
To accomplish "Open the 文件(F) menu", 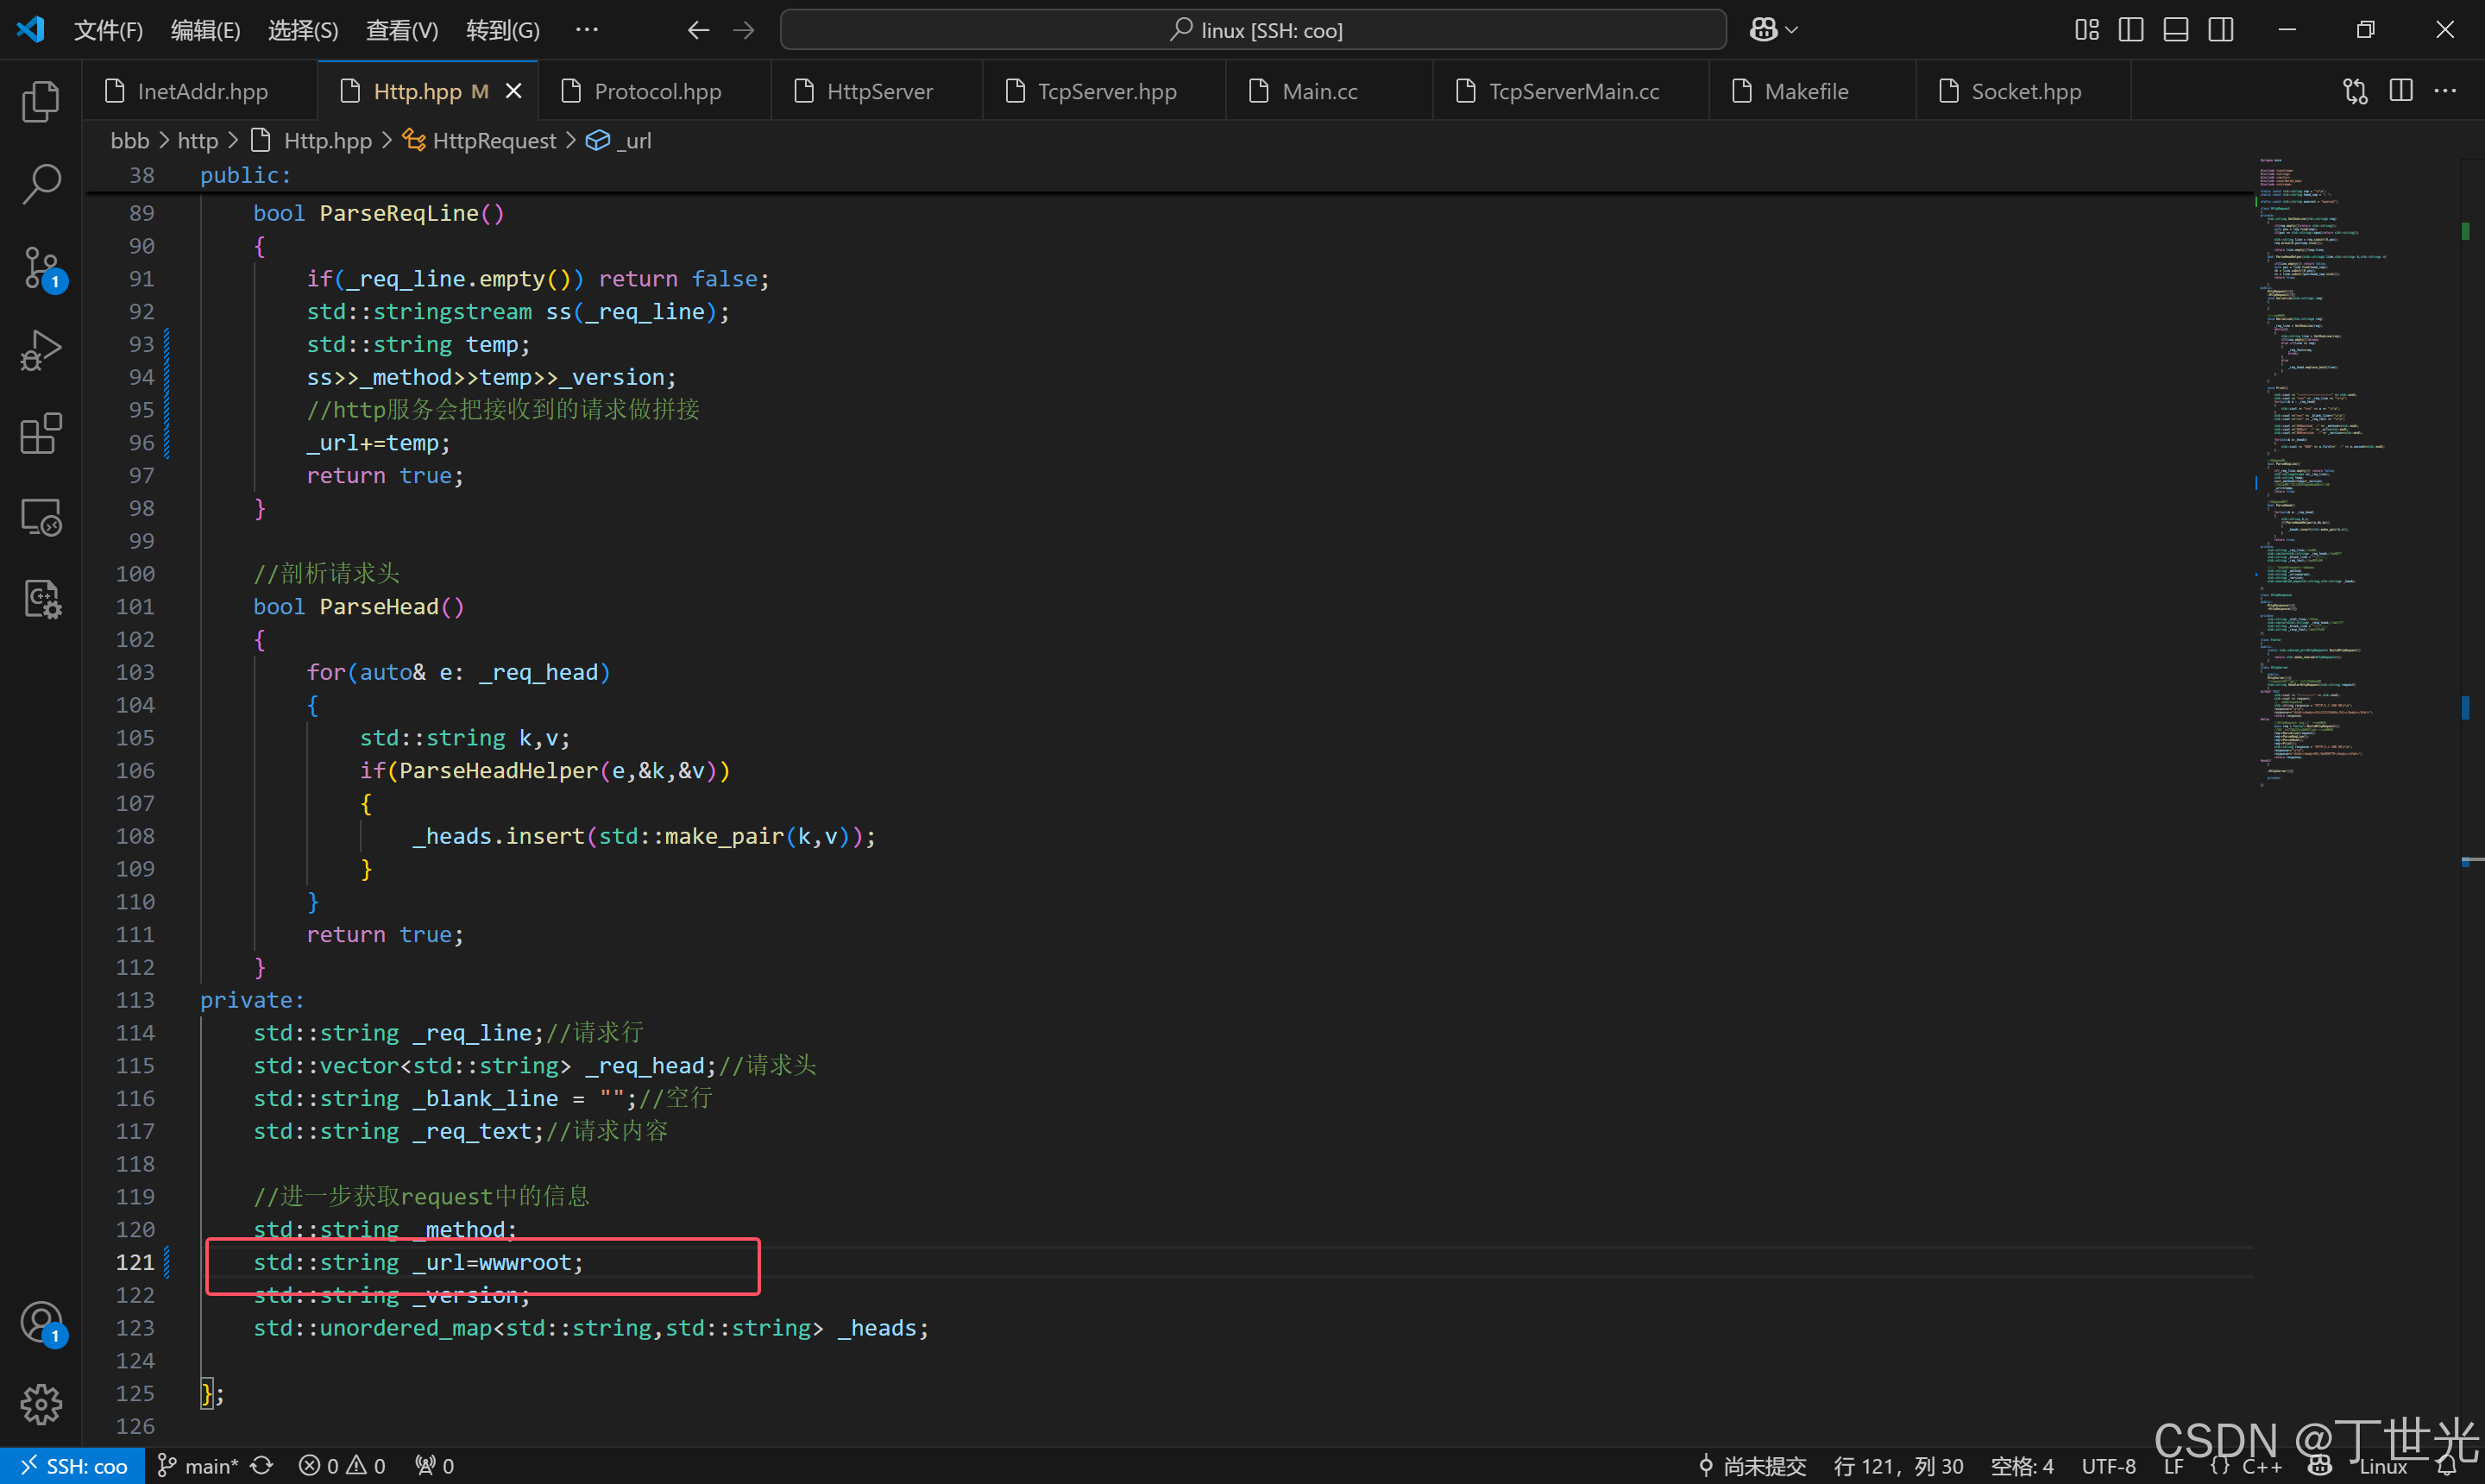I will (108, 30).
